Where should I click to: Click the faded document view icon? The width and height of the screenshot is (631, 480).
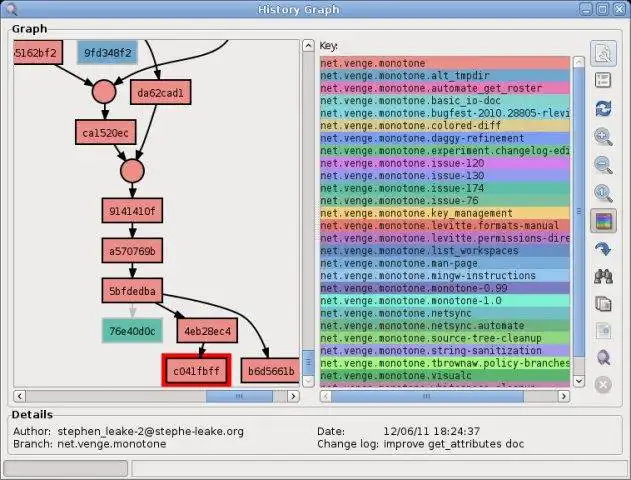tap(603, 331)
